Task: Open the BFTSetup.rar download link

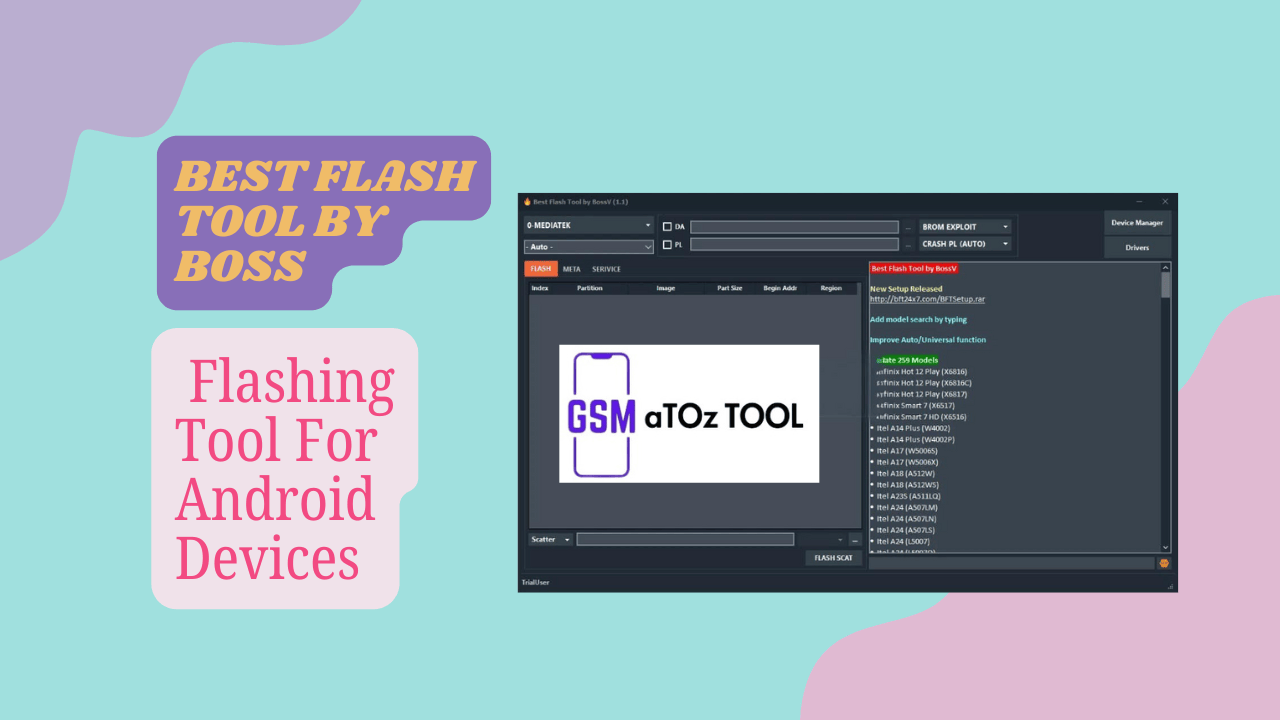Action: click(x=928, y=299)
